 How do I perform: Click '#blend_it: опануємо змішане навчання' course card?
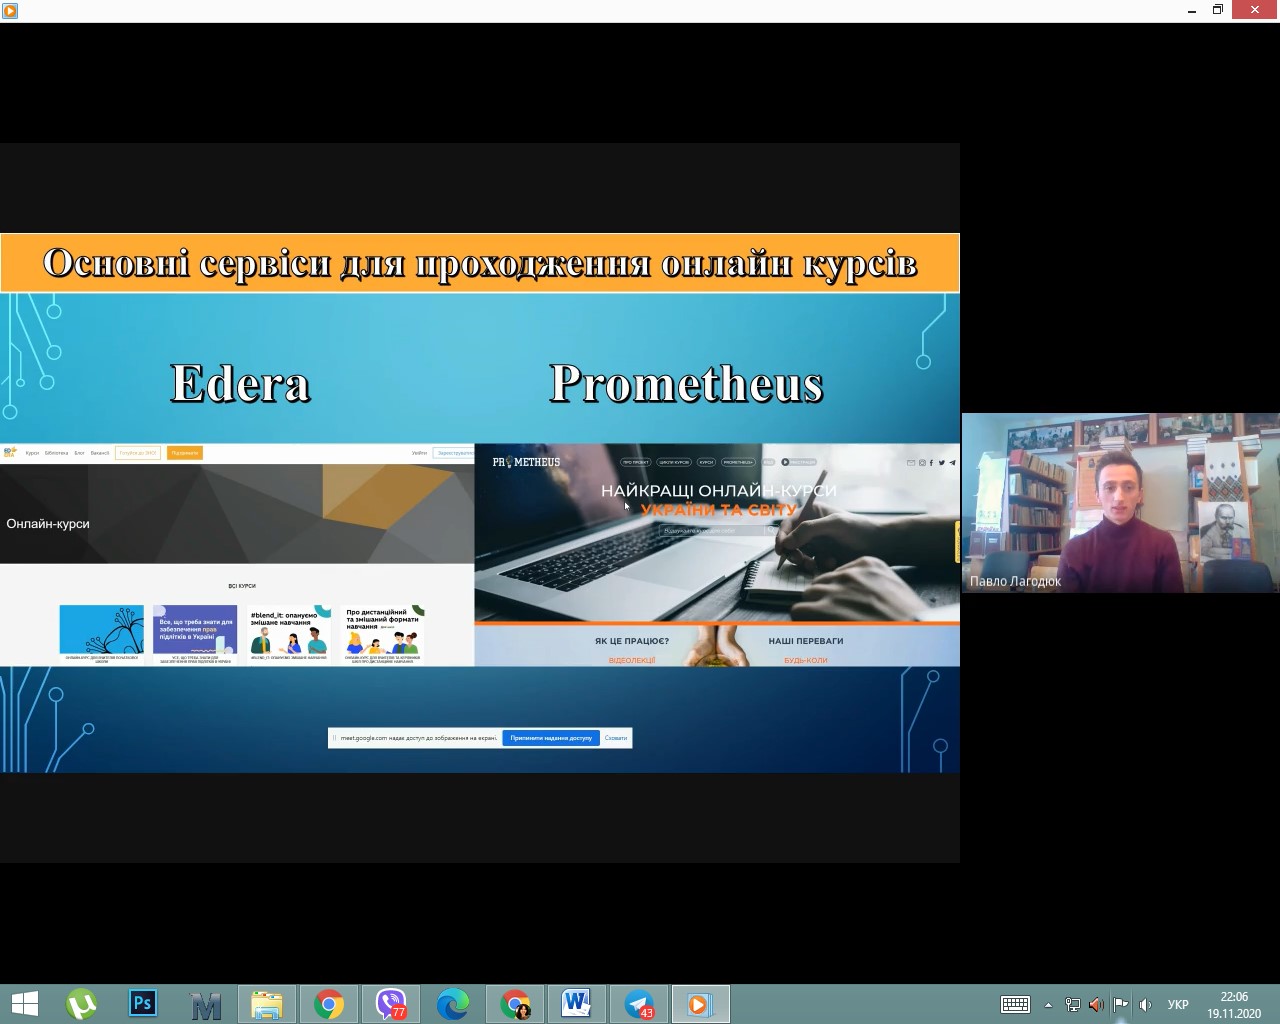coord(289,634)
